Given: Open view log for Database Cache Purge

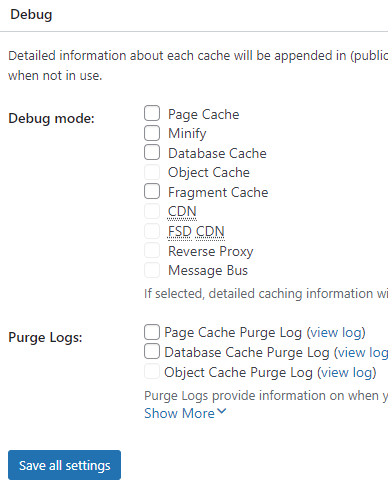Looking at the screenshot, I should 363,353.
